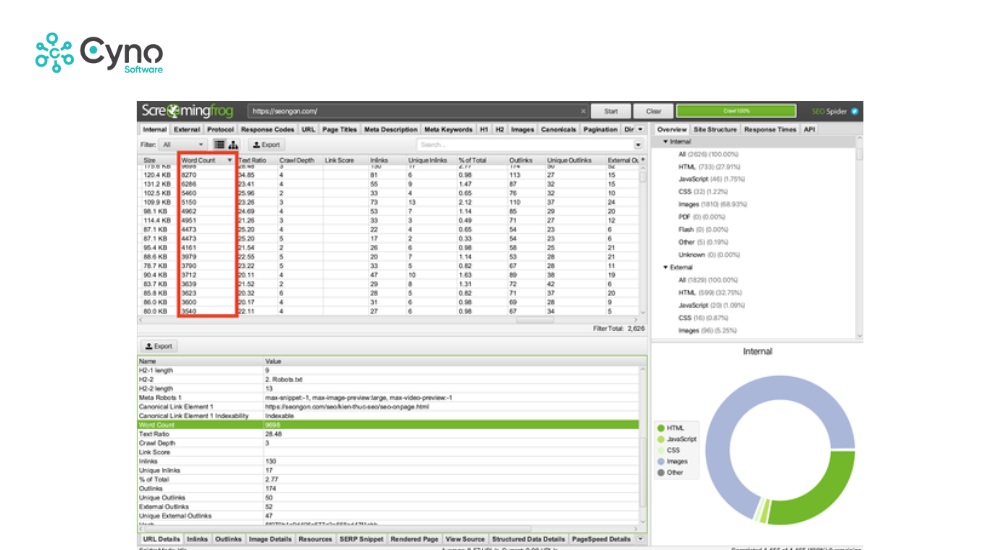1000x550 pixels.
Task: Switch to list view icon
Action: click(220, 145)
